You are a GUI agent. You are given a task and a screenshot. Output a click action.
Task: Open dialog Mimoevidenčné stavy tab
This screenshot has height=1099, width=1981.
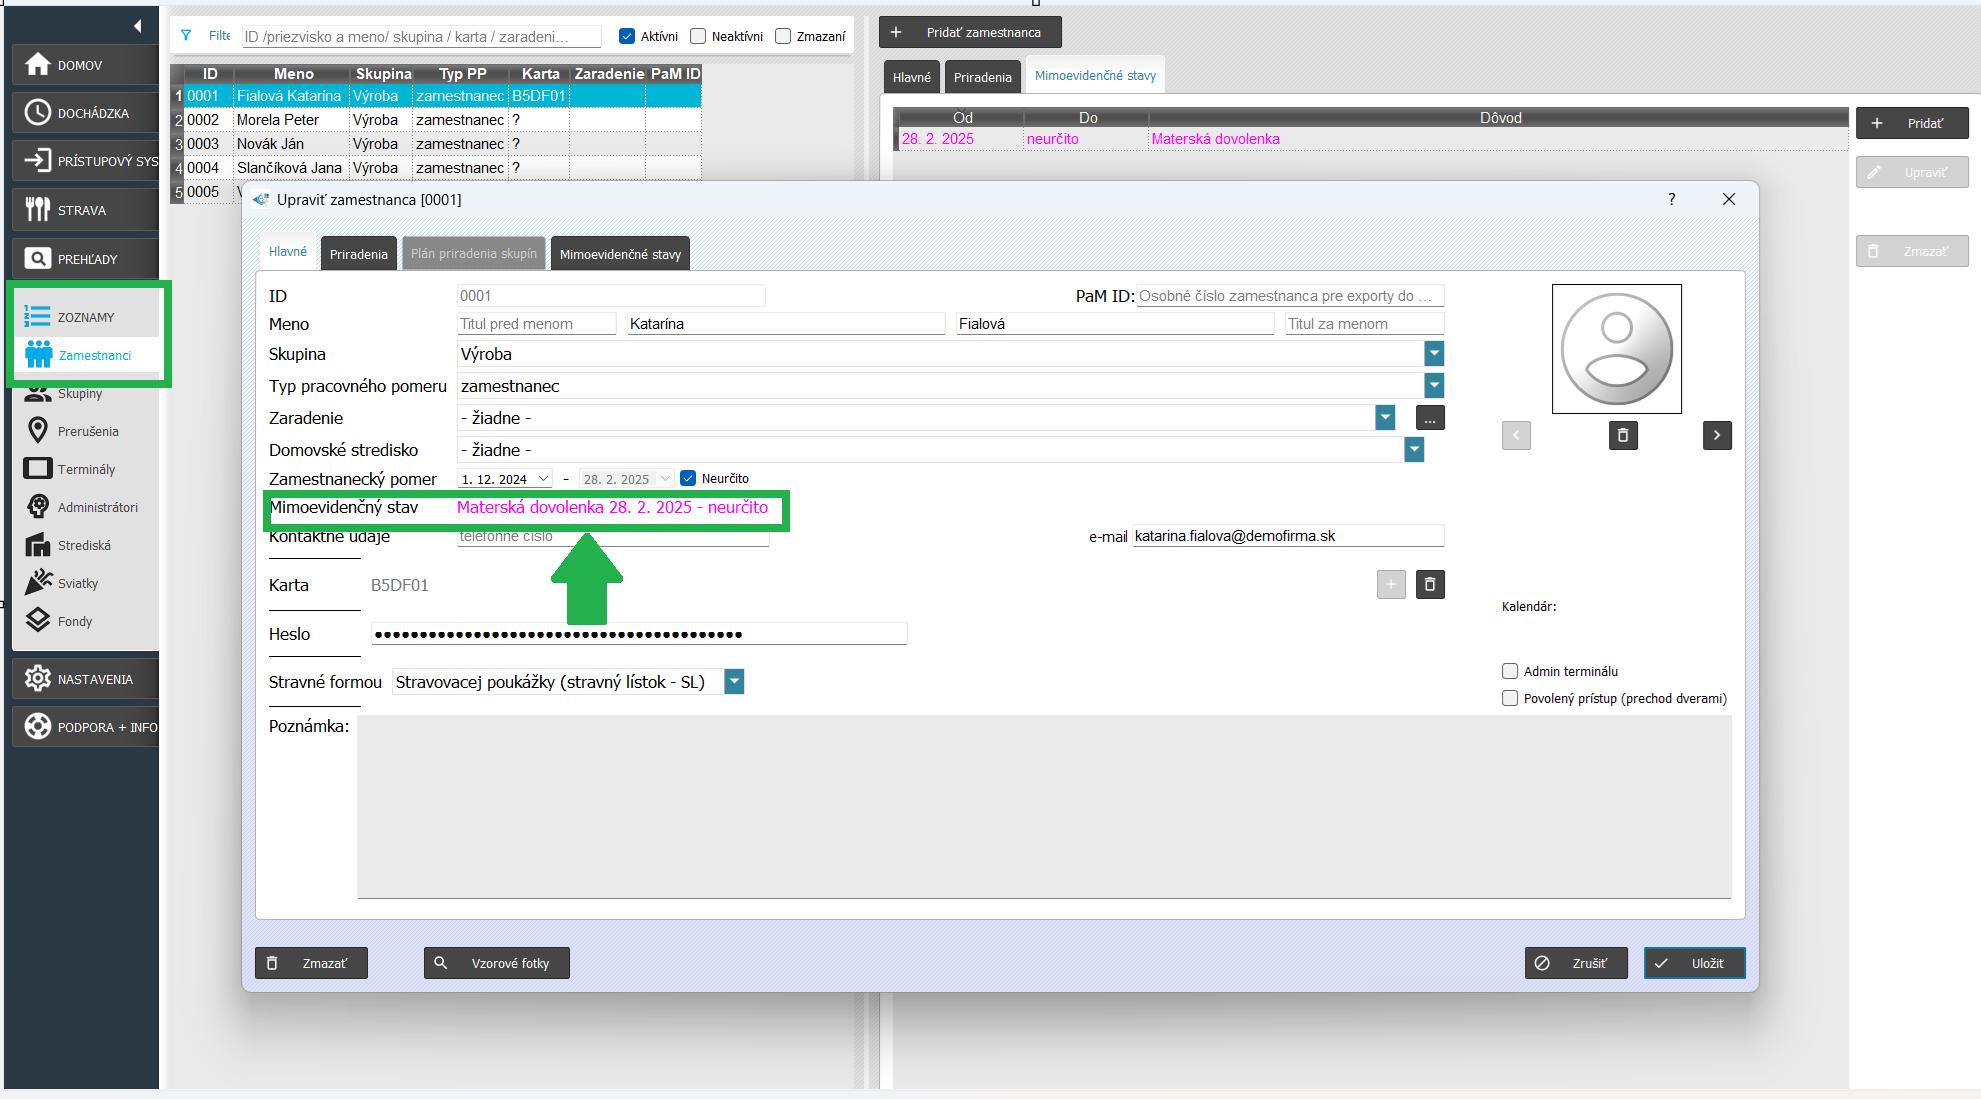(620, 254)
